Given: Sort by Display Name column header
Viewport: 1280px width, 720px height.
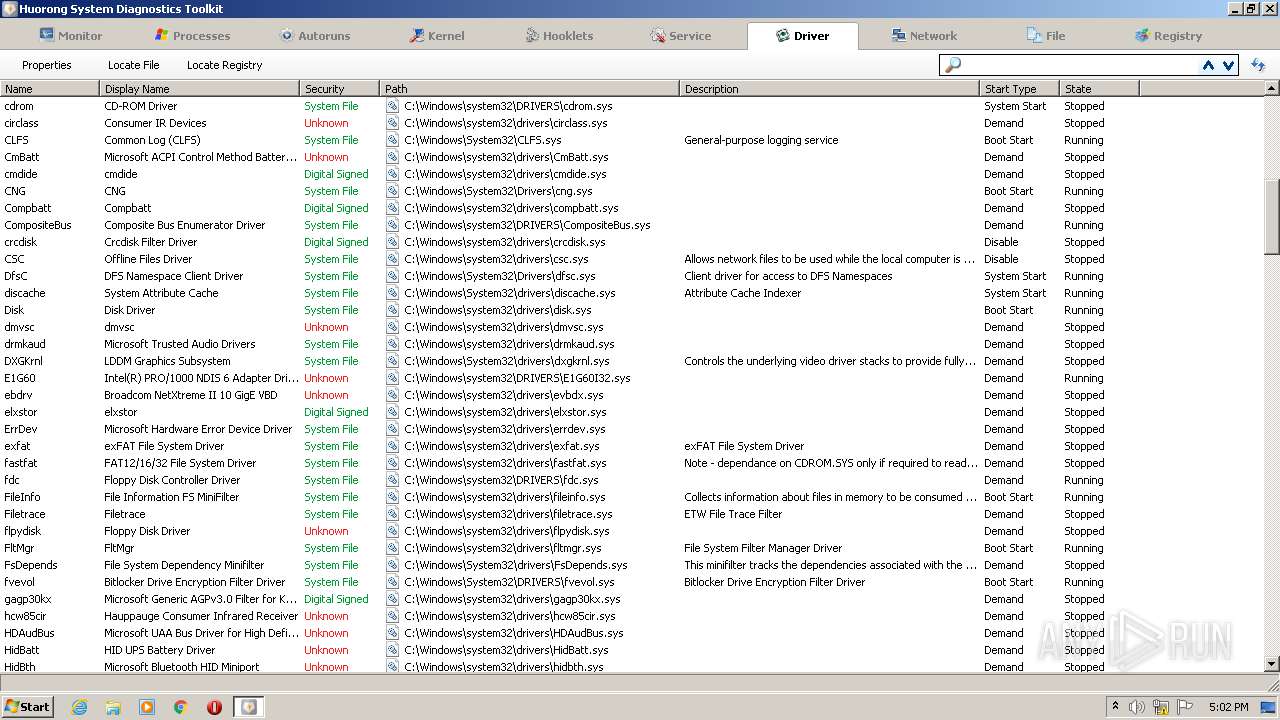Looking at the screenshot, I should 200,89.
